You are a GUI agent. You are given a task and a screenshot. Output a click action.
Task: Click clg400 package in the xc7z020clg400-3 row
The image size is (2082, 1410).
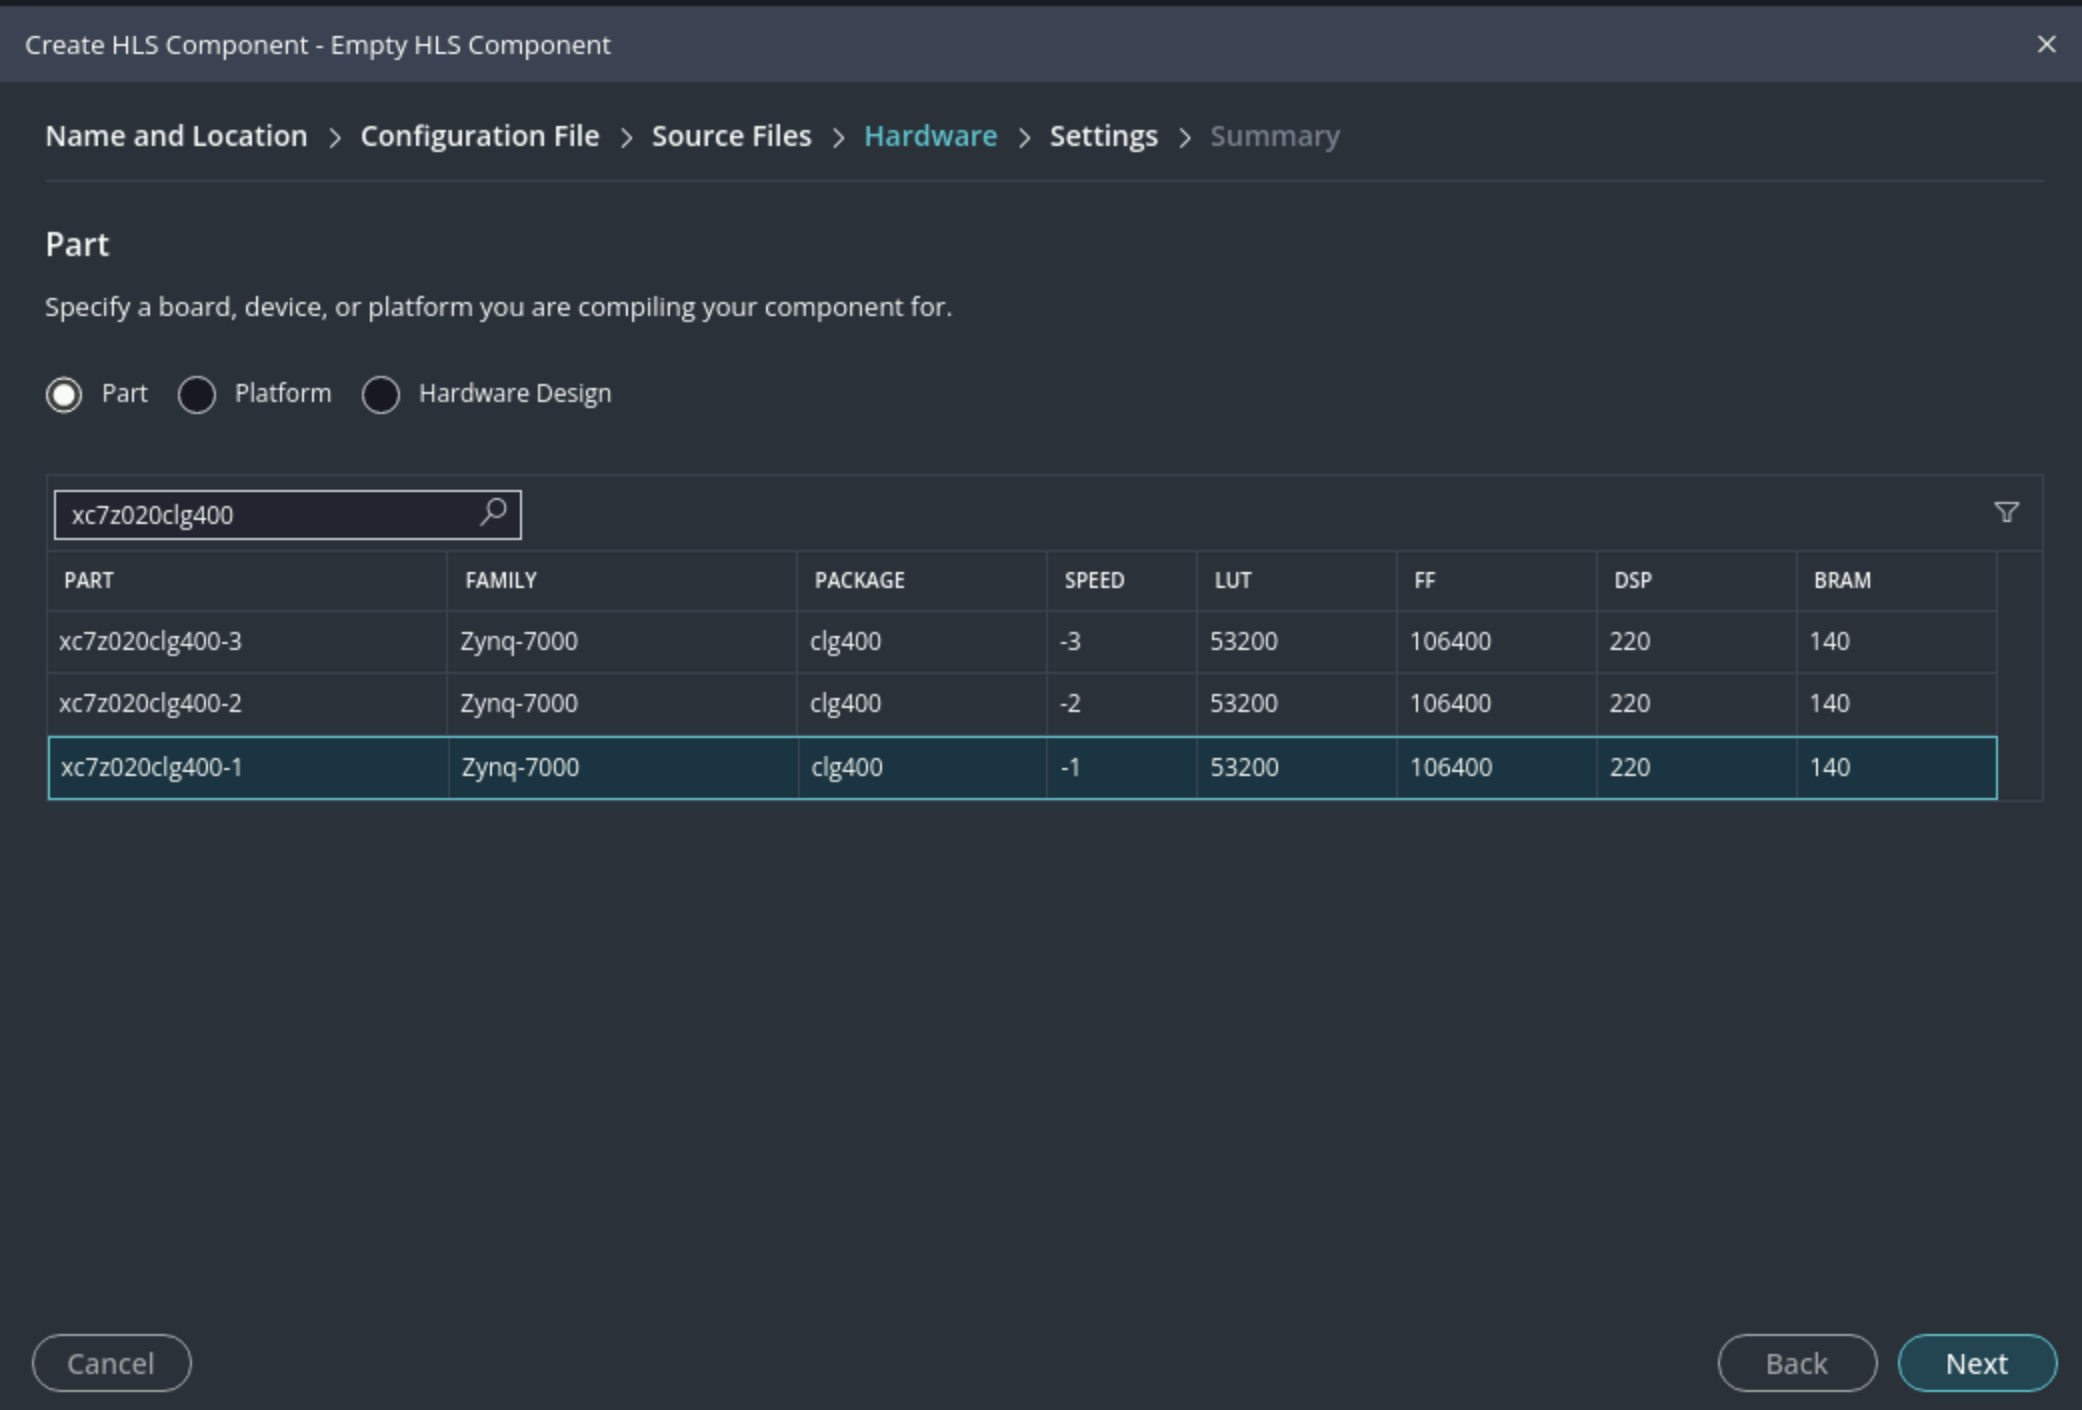pos(922,642)
